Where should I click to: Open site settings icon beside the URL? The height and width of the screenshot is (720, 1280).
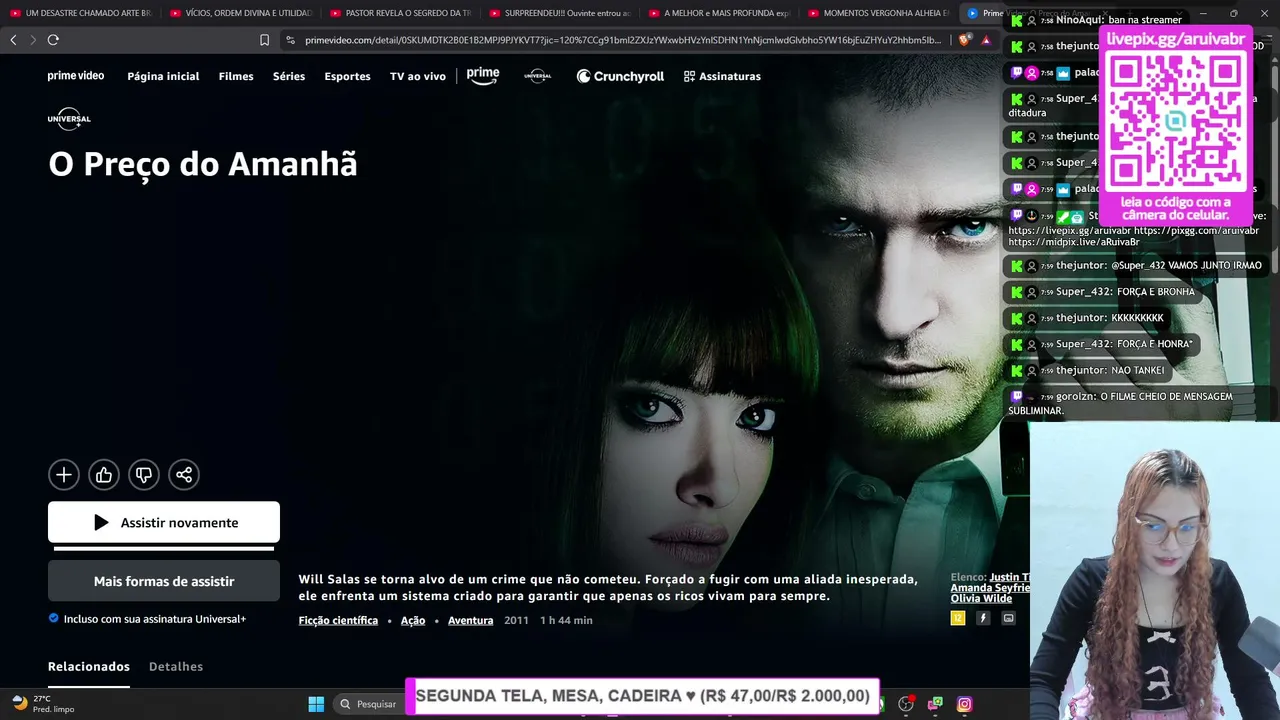(x=290, y=40)
